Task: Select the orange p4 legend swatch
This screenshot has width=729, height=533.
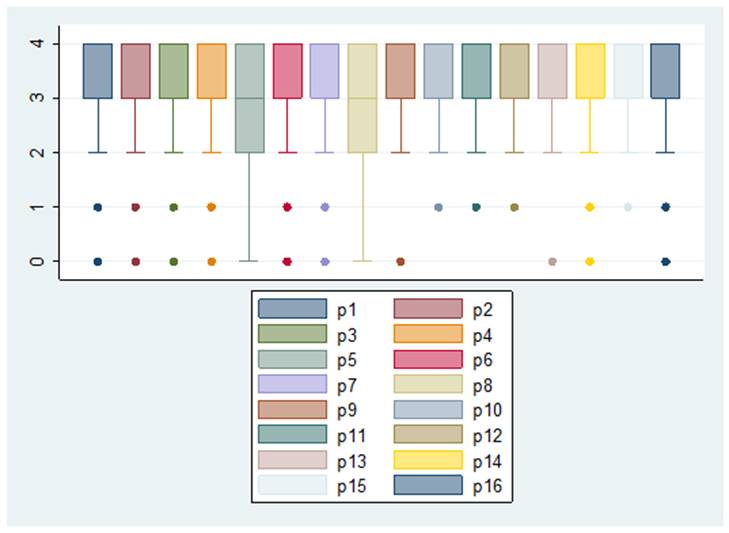Action: (428, 333)
